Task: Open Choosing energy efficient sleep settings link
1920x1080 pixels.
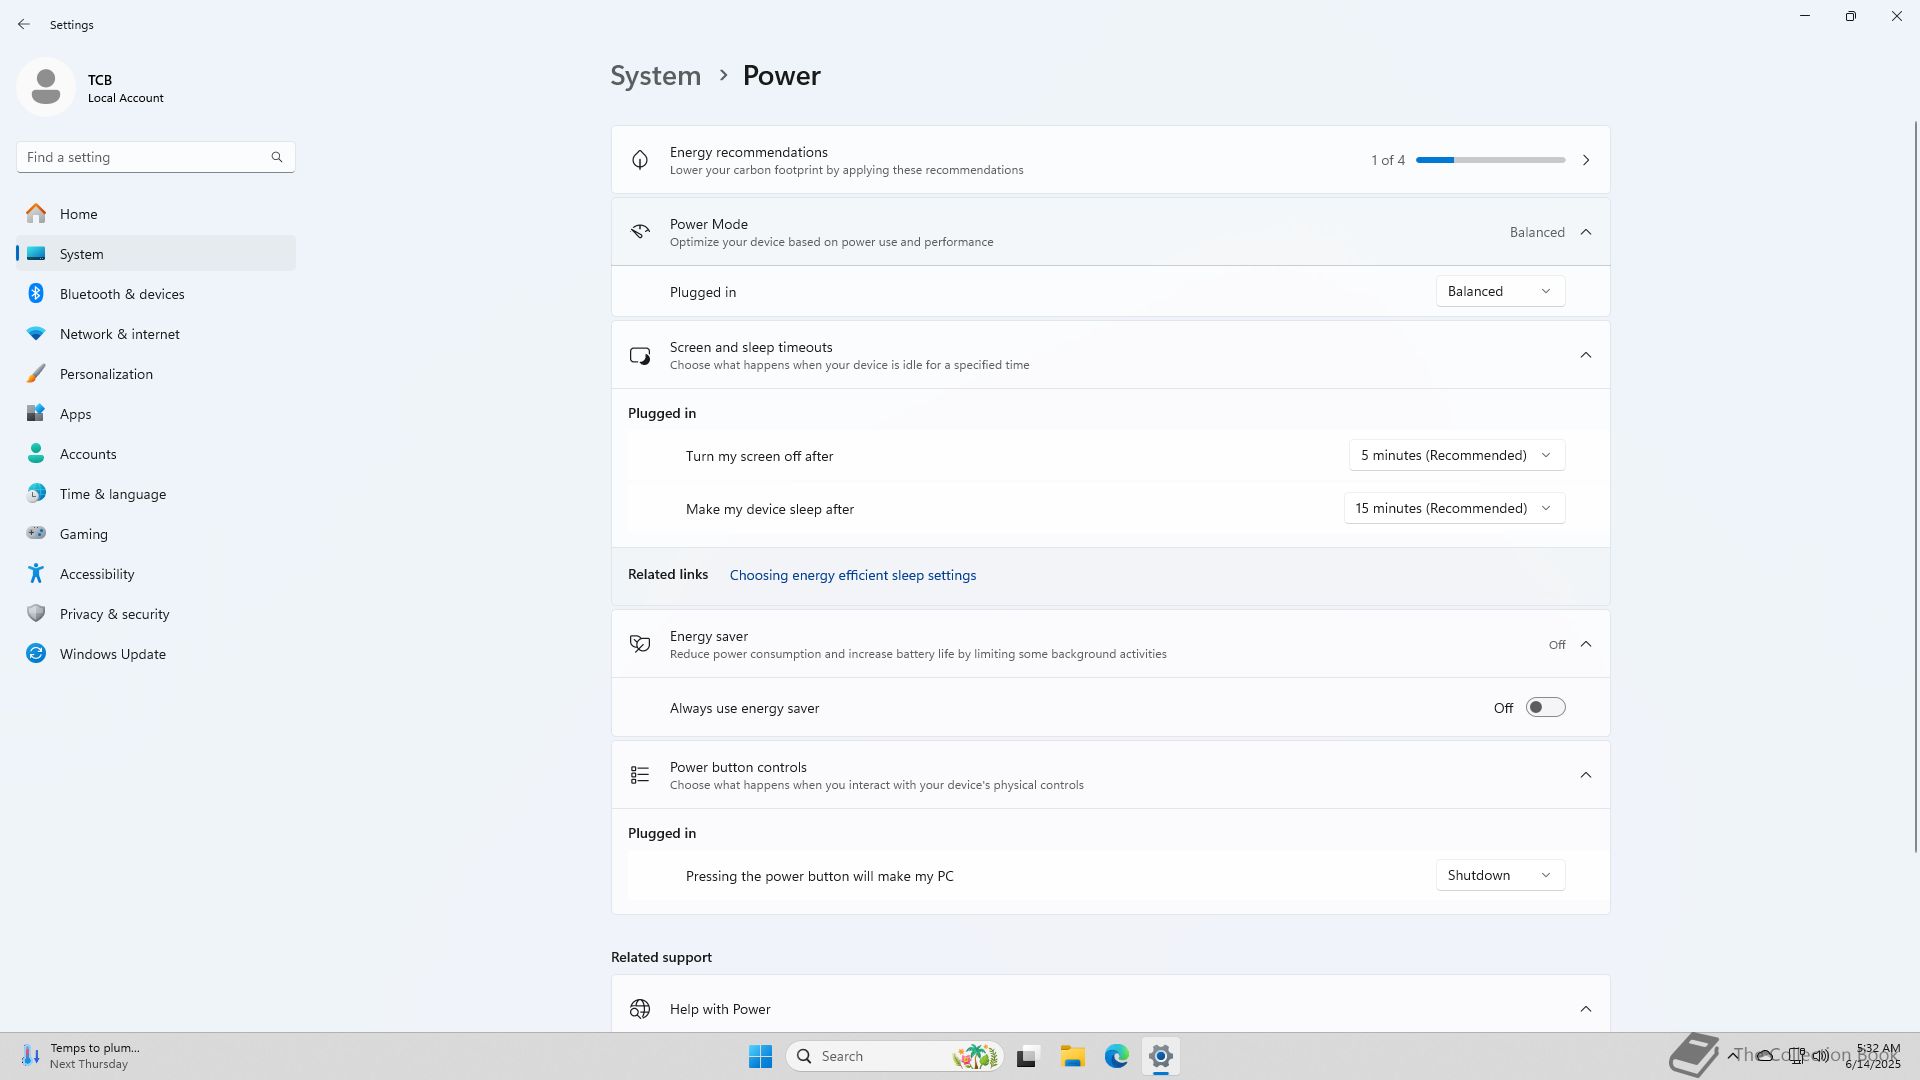Action: pos(852,575)
